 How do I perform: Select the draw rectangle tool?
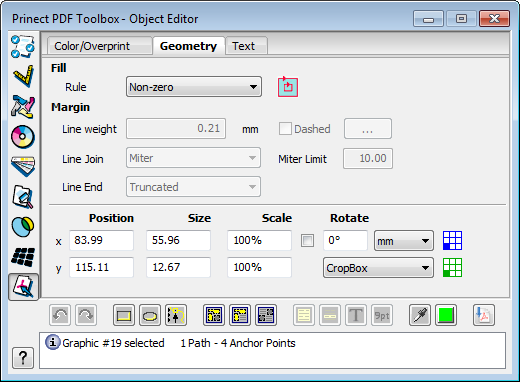pyautogui.click(x=124, y=315)
